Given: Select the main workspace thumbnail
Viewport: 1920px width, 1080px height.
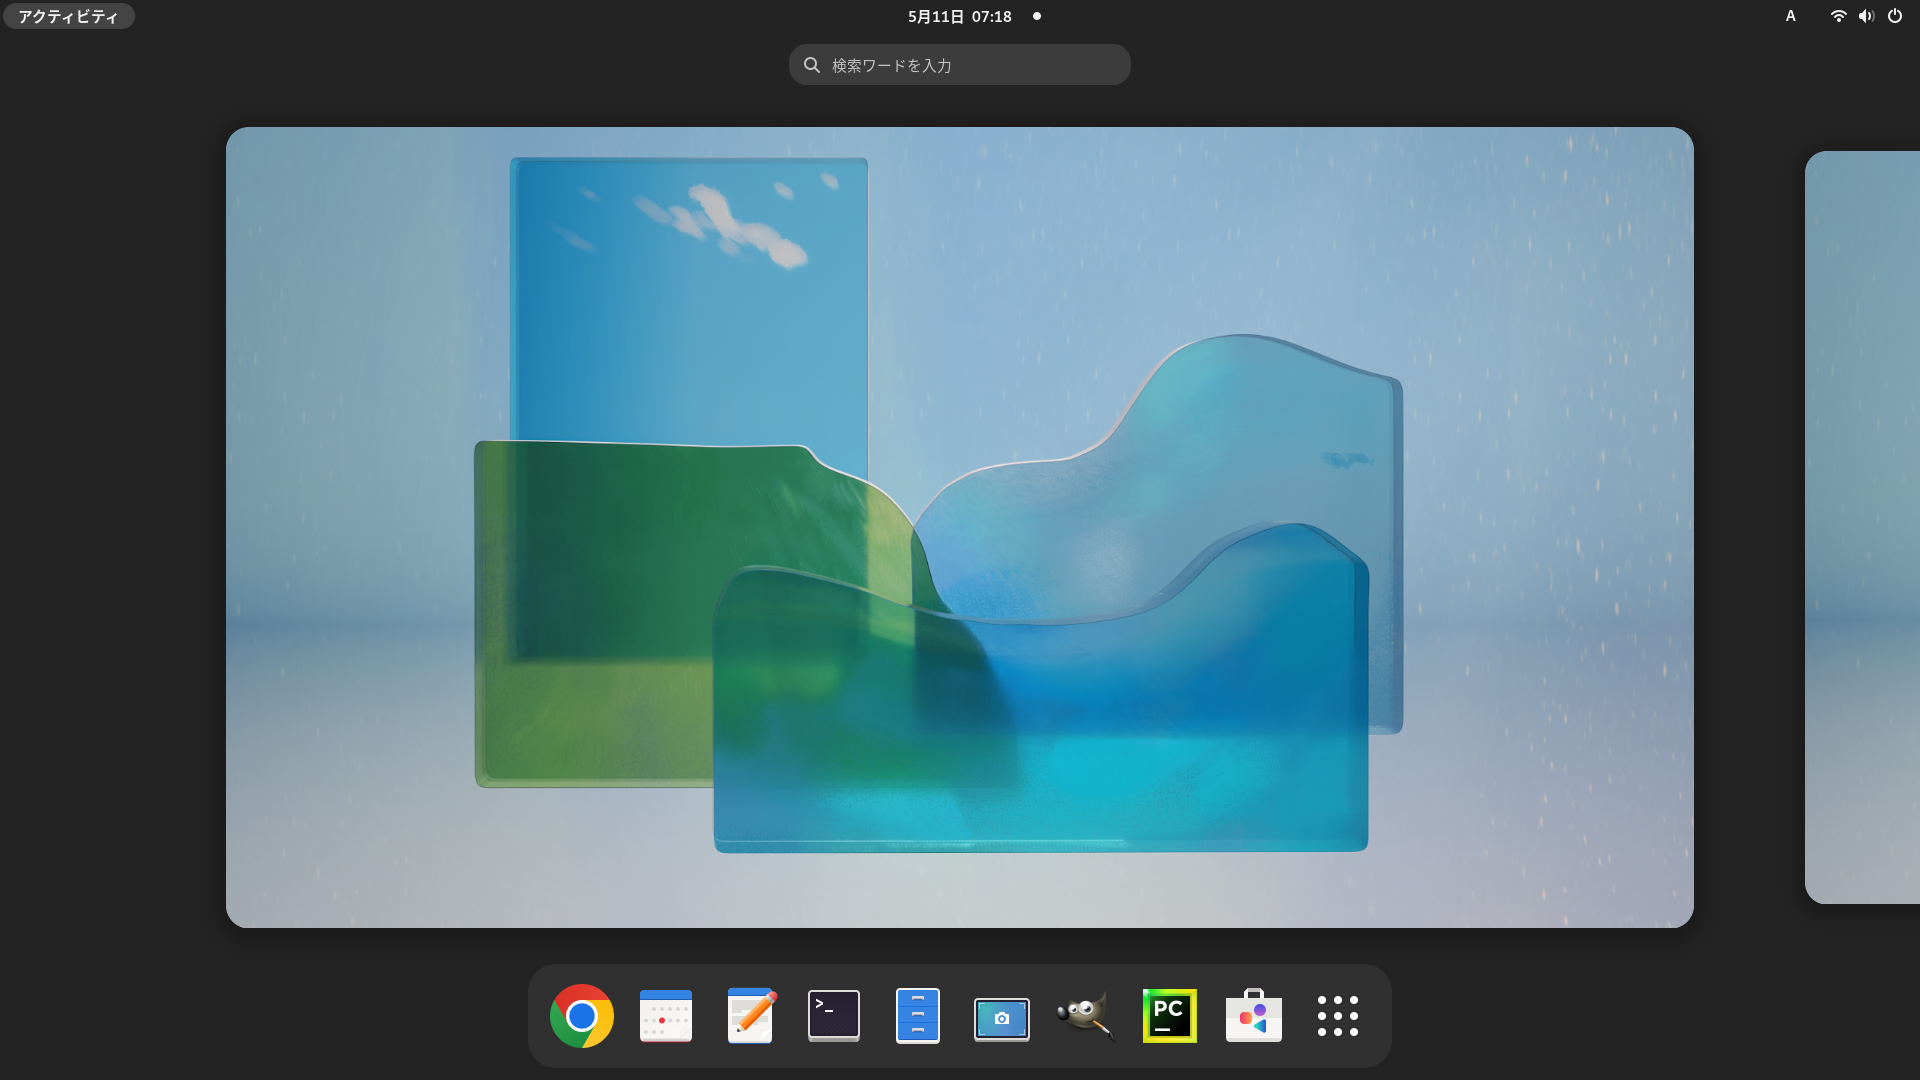Looking at the screenshot, I should (959, 527).
